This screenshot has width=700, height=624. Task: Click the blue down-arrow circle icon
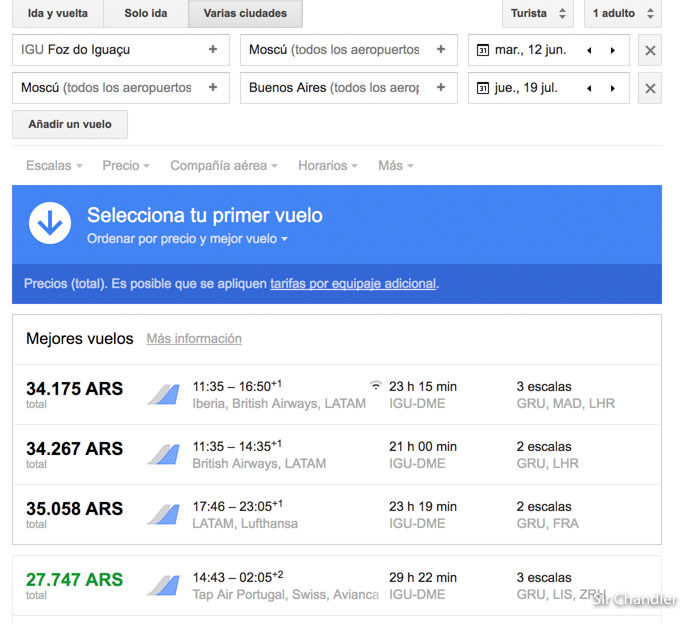[50, 223]
